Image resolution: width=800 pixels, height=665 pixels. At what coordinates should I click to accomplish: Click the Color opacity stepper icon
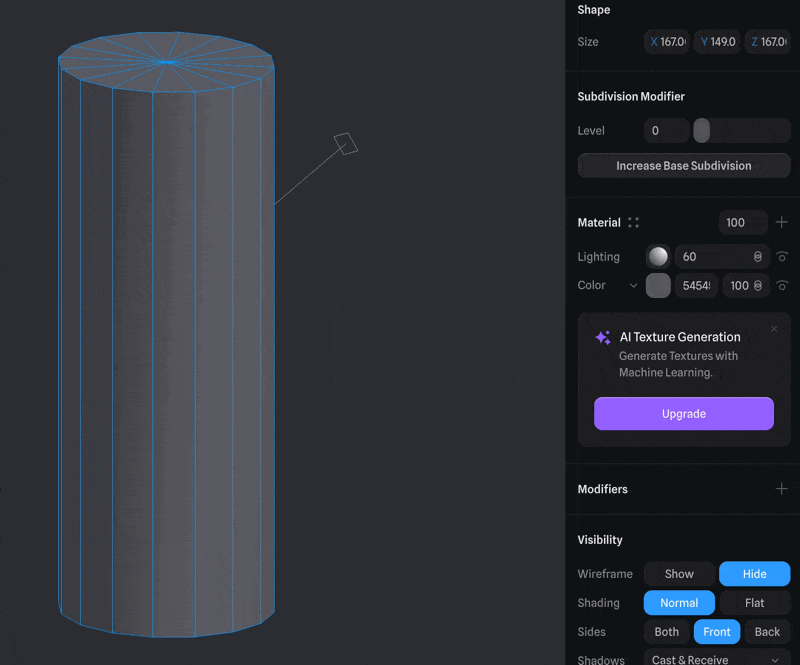click(757, 286)
